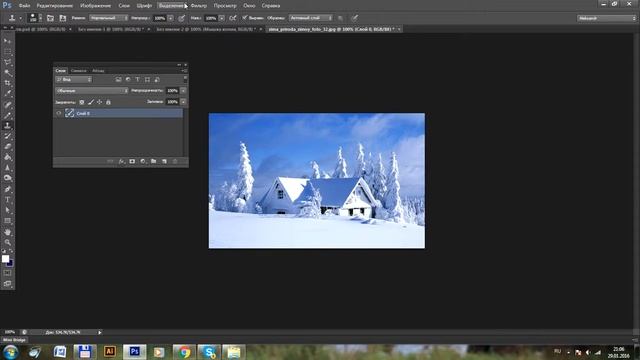Open the Brush panel toggle in options bar
Viewport: 640px width, 360px height.
[x=50, y=18]
